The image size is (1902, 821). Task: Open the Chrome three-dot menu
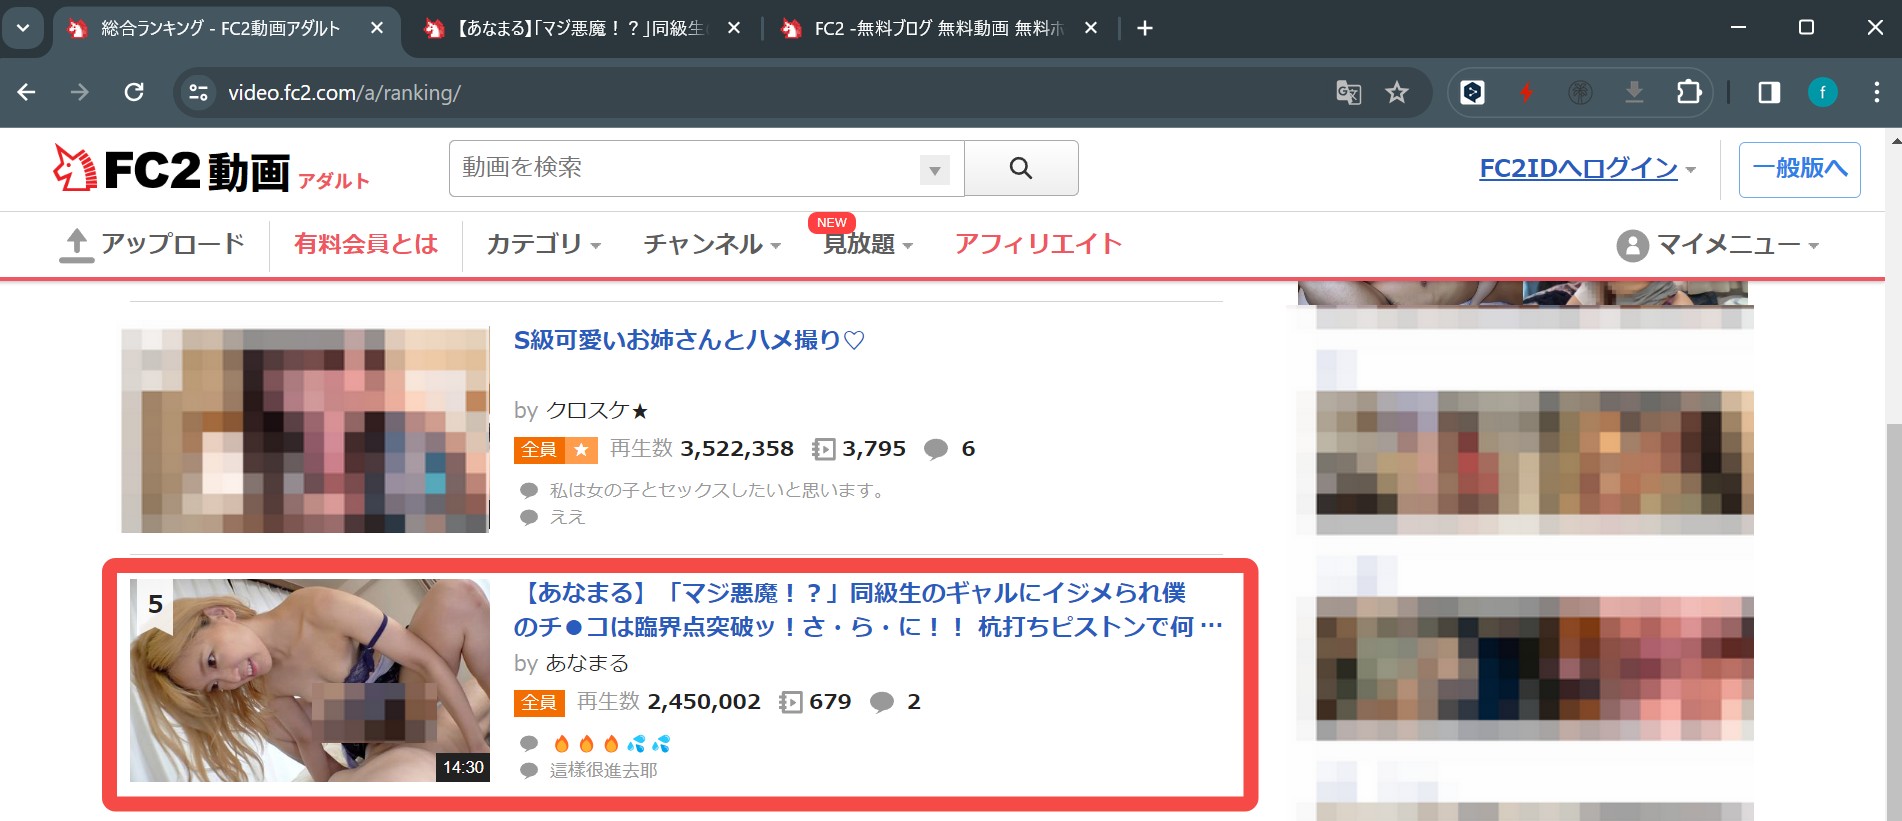(1876, 93)
